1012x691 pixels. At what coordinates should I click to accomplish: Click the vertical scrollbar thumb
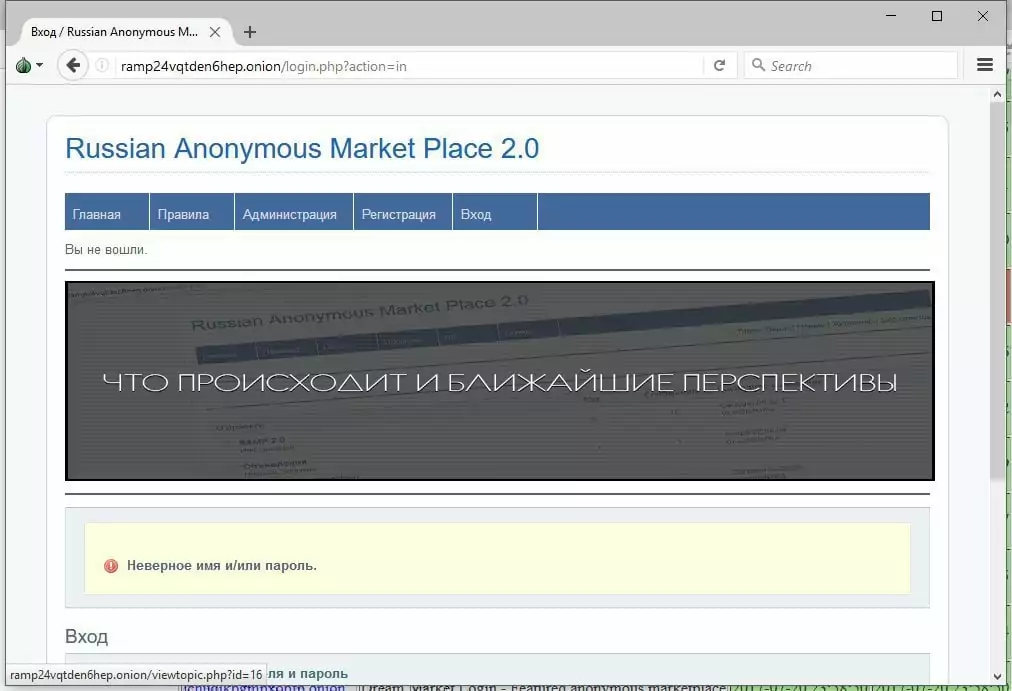[x=997, y=290]
